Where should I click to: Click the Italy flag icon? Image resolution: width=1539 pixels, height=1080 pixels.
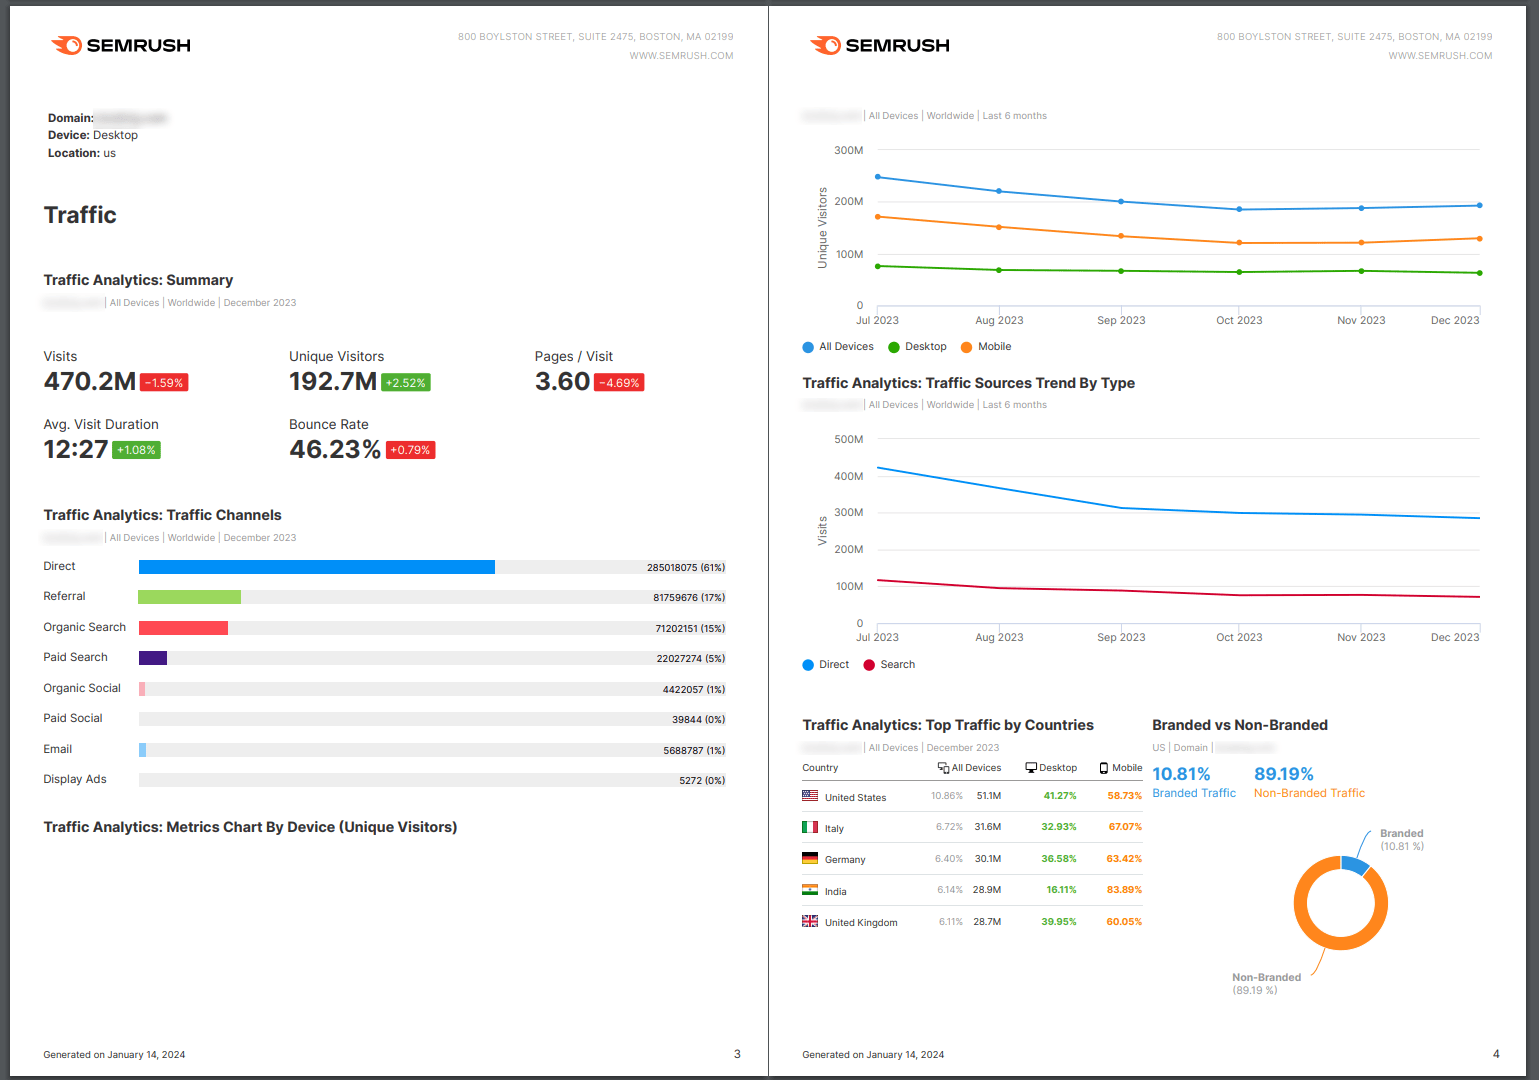click(810, 827)
